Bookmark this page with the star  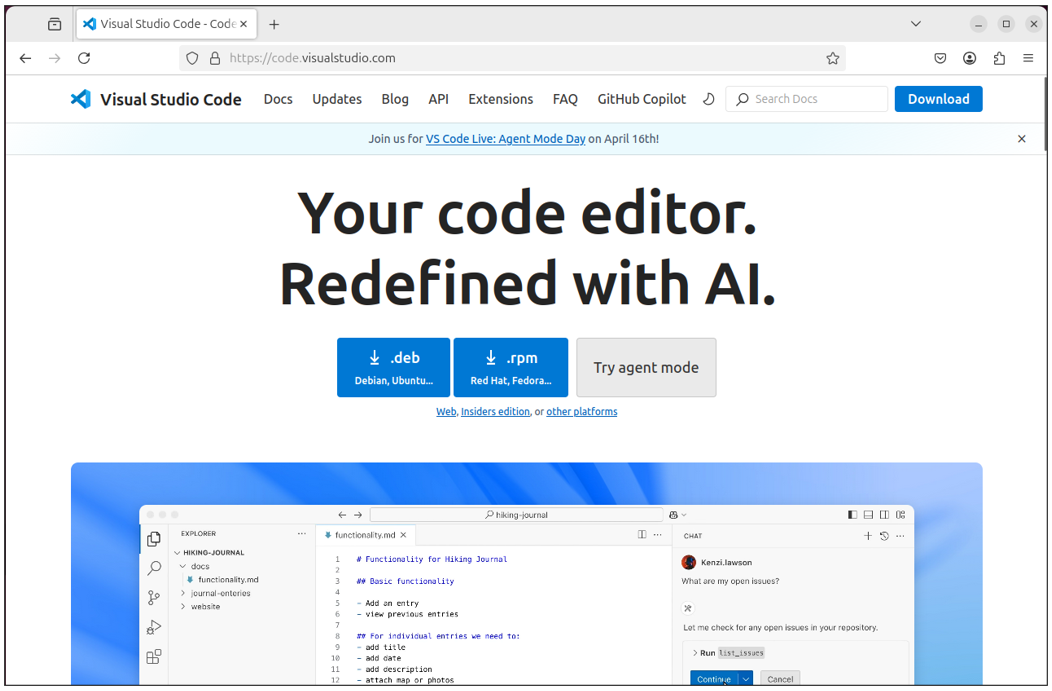click(833, 58)
